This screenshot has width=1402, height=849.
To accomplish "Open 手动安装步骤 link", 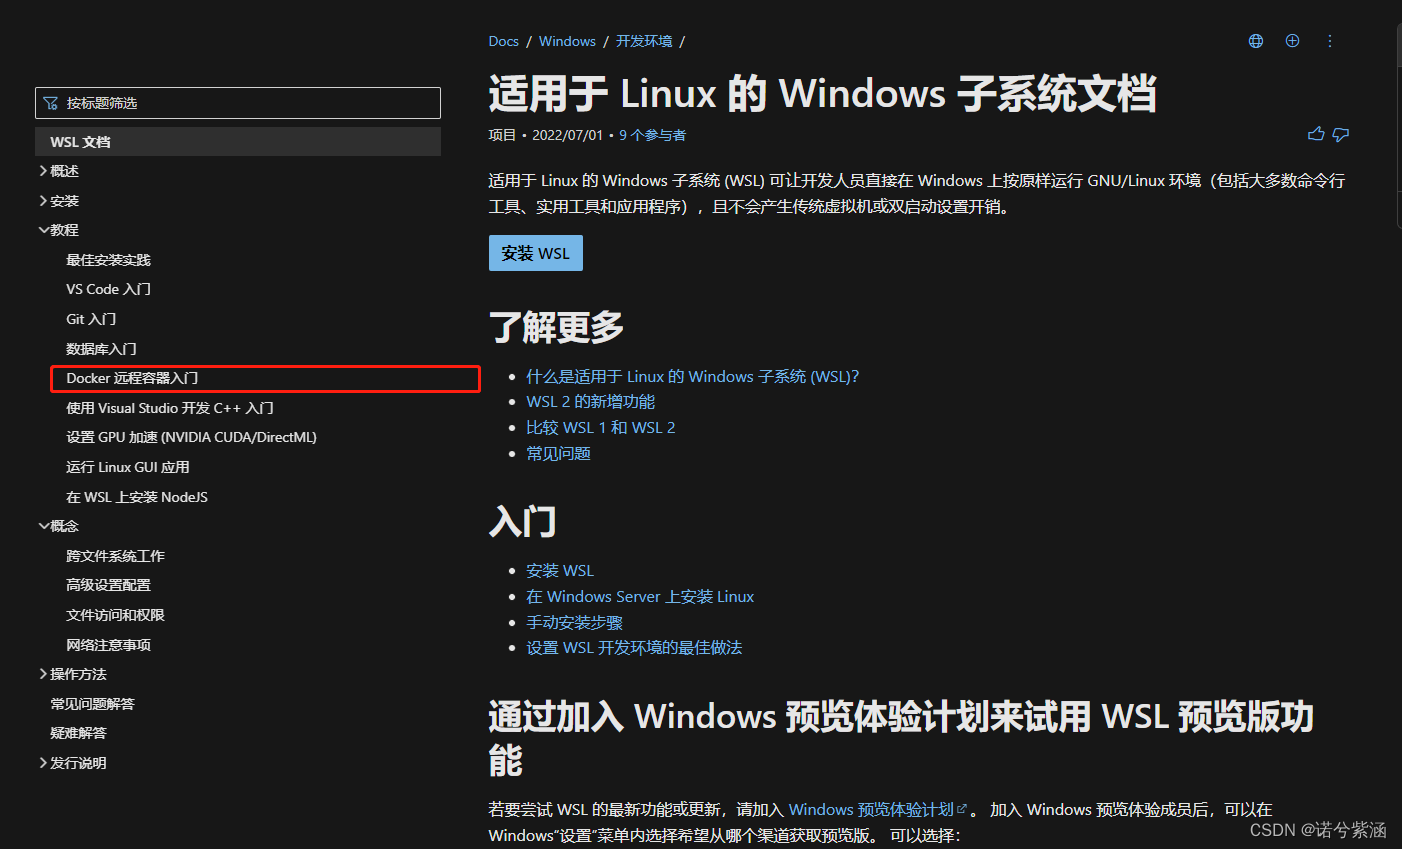I will [574, 622].
